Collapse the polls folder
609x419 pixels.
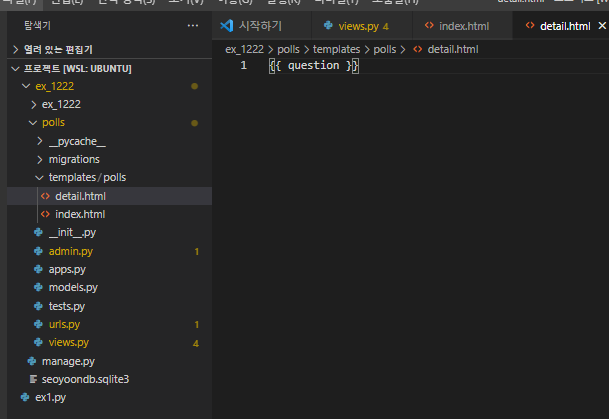tap(33, 122)
